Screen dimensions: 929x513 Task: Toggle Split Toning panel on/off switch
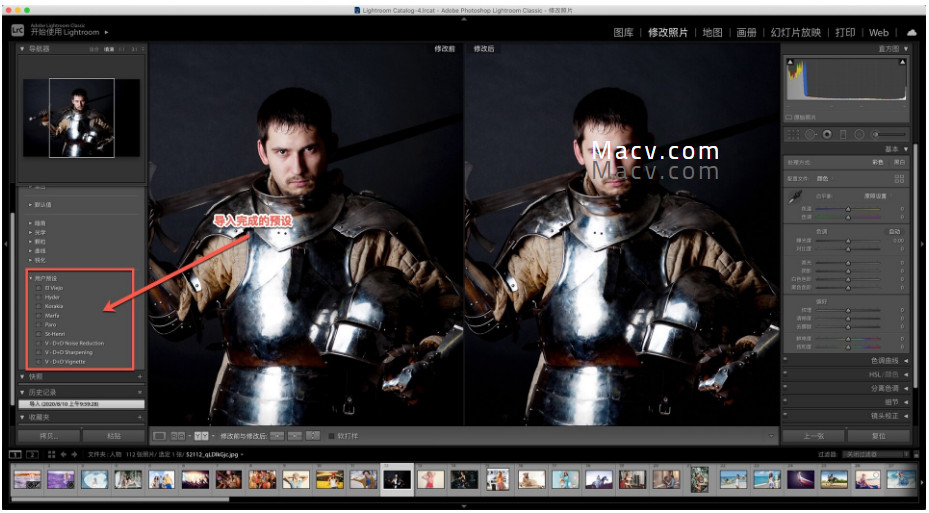point(786,388)
